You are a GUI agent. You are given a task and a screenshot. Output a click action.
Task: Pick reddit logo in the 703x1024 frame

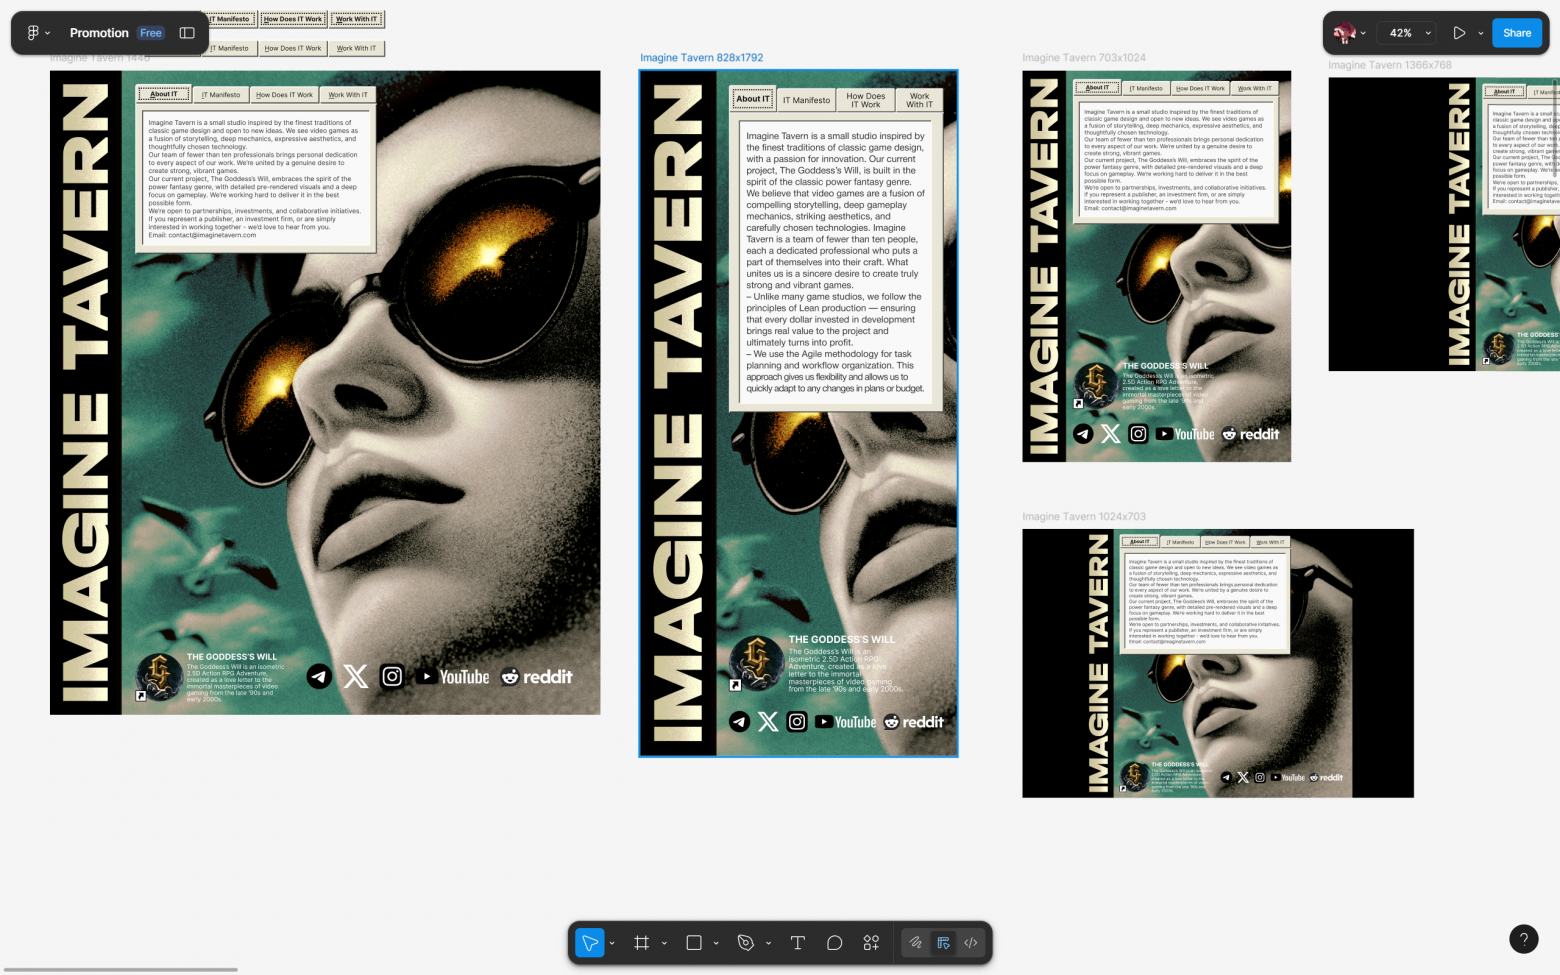click(x=1251, y=434)
